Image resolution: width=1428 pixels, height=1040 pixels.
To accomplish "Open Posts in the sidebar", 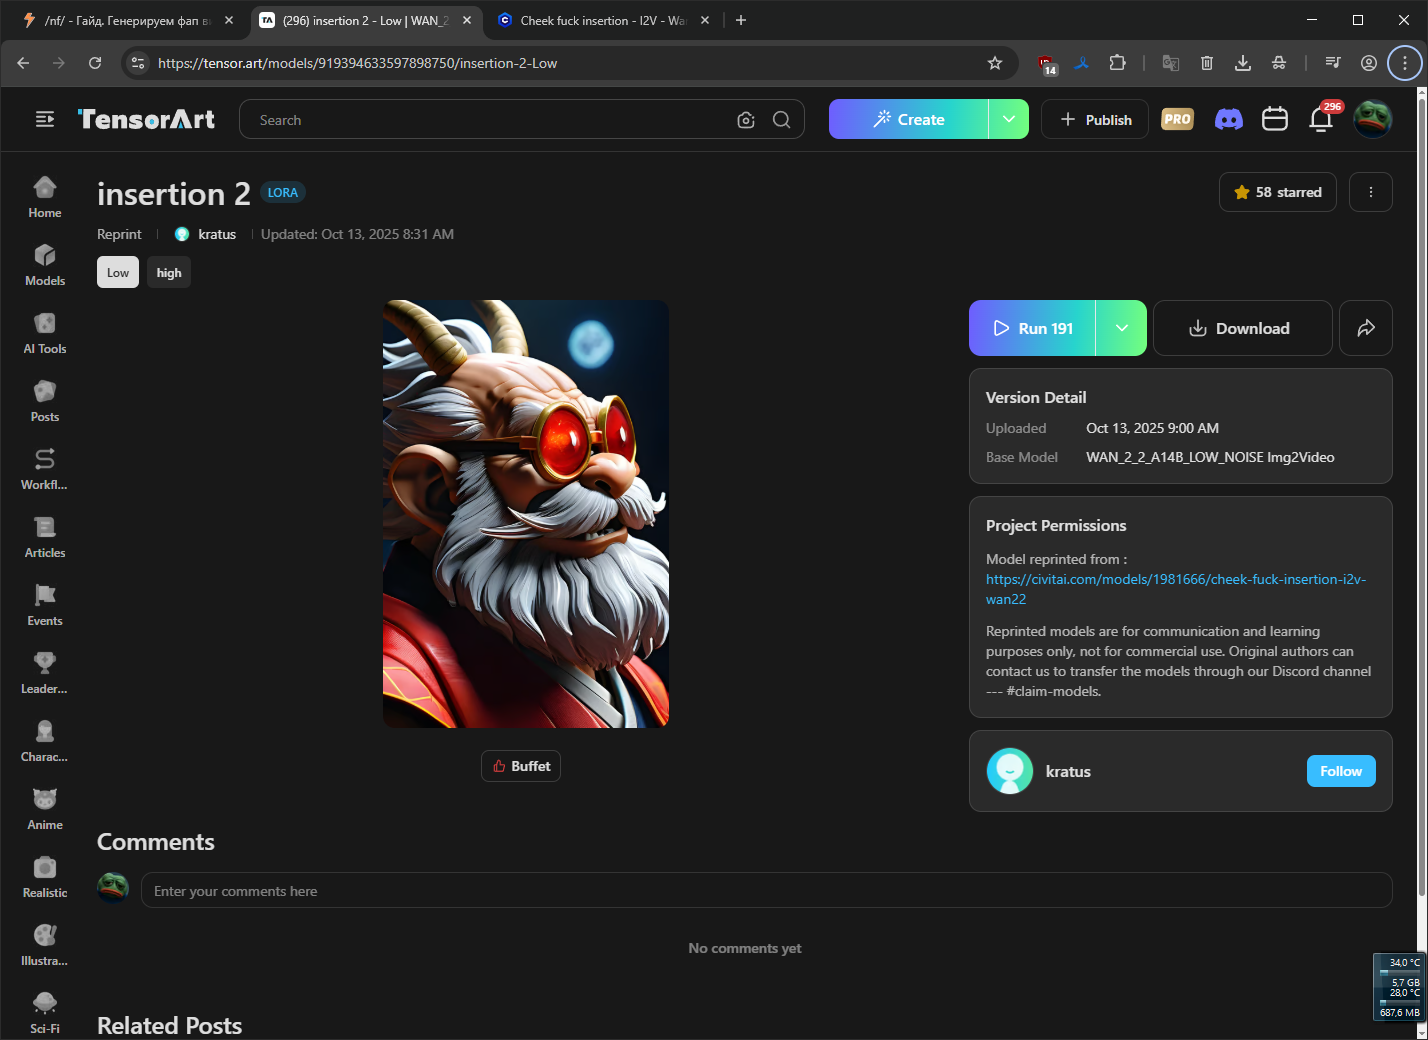I will (x=45, y=402).
